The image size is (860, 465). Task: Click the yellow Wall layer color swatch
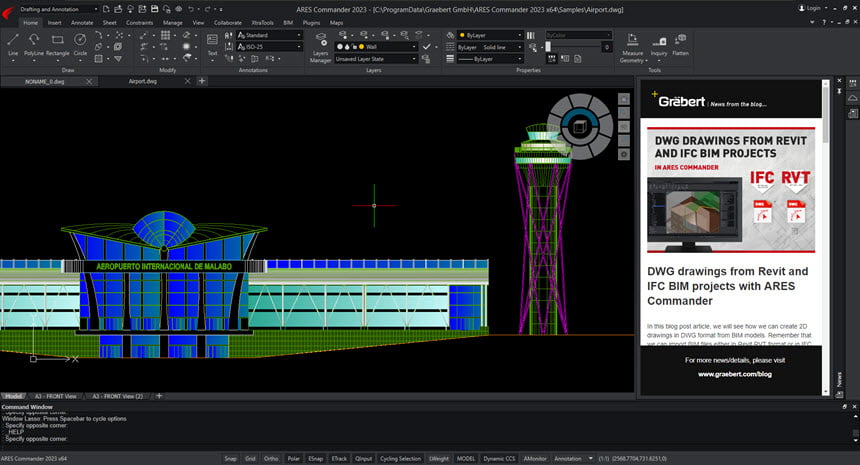pyautogui.click(x=361, y=47)
